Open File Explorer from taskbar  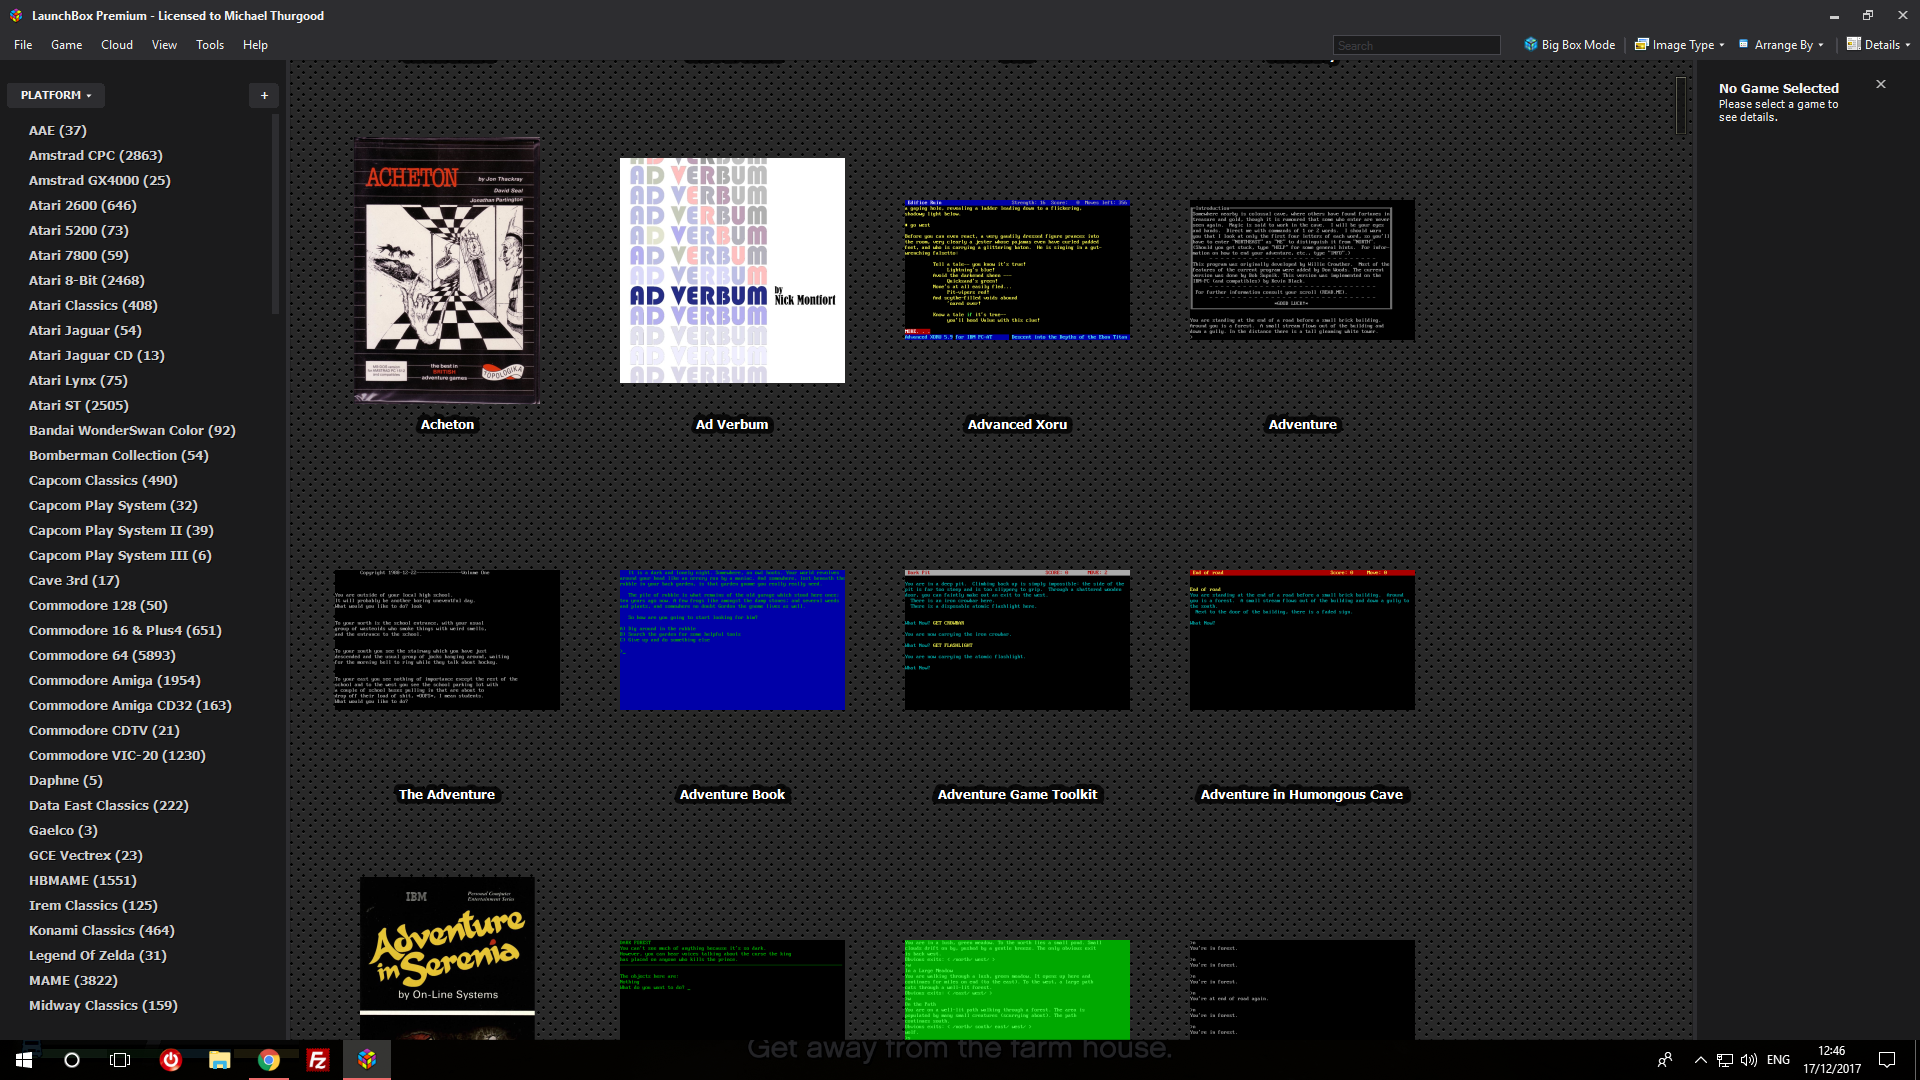(x=219, y=1060)
